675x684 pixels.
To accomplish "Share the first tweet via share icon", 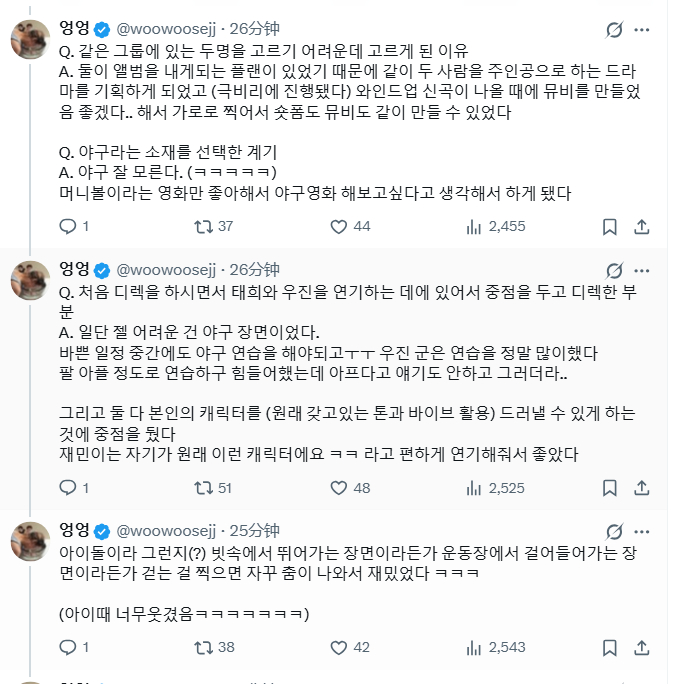I will tap(641, 226).
